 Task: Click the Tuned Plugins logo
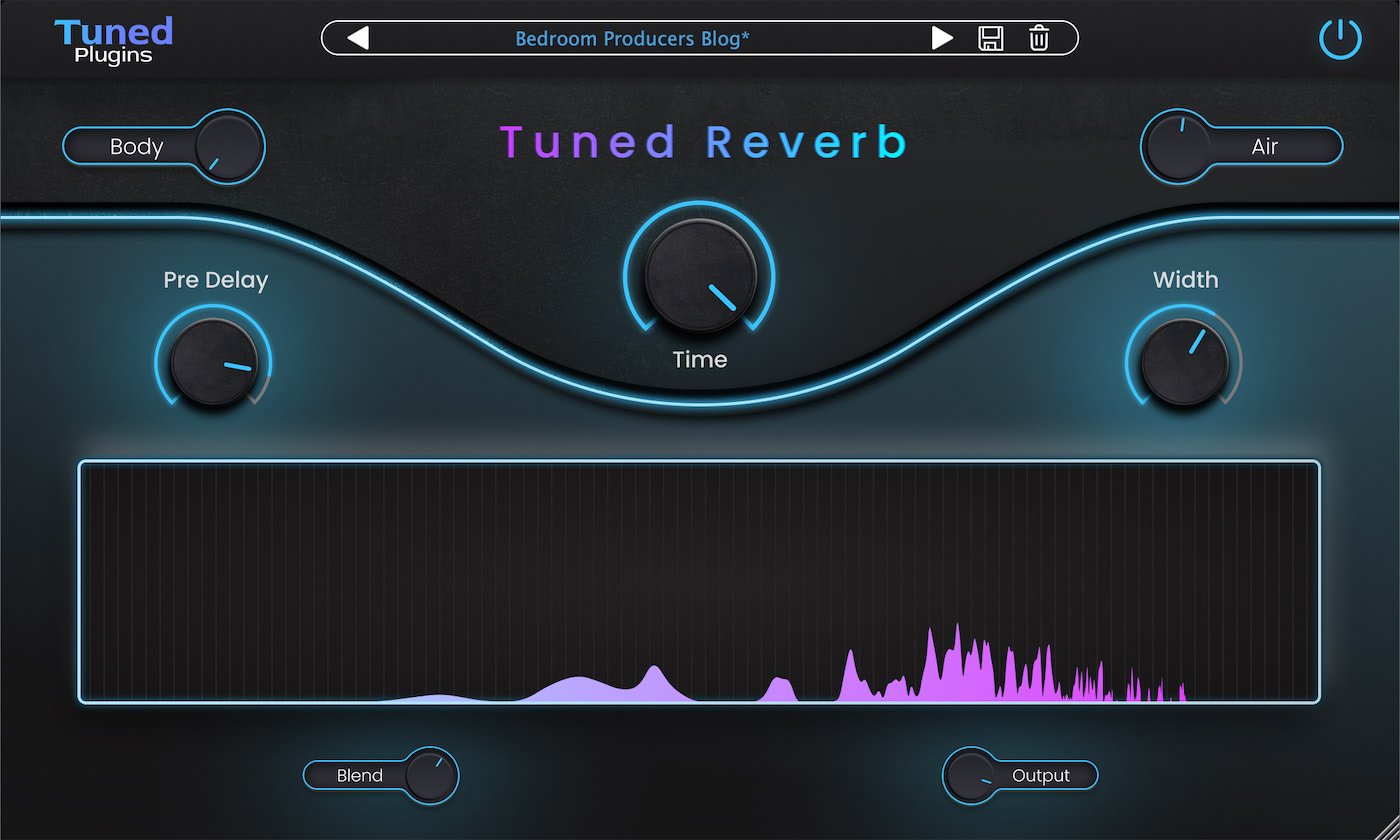click(x=113, y=41)
